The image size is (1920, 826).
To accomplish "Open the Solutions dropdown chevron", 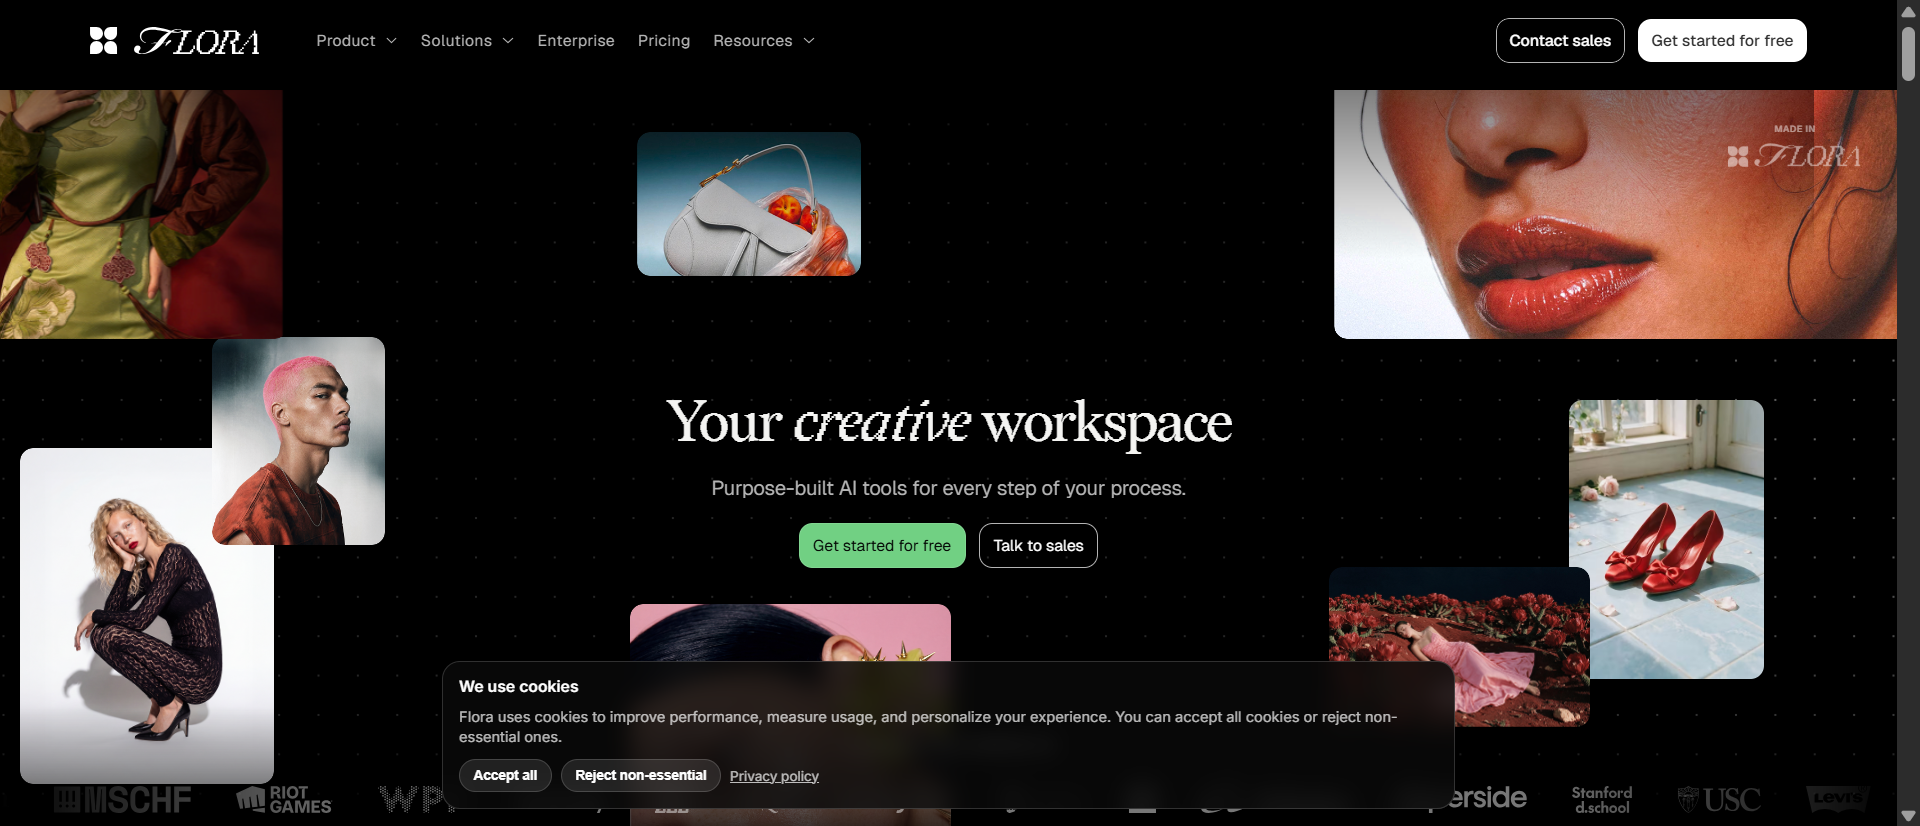I will 508,41.
